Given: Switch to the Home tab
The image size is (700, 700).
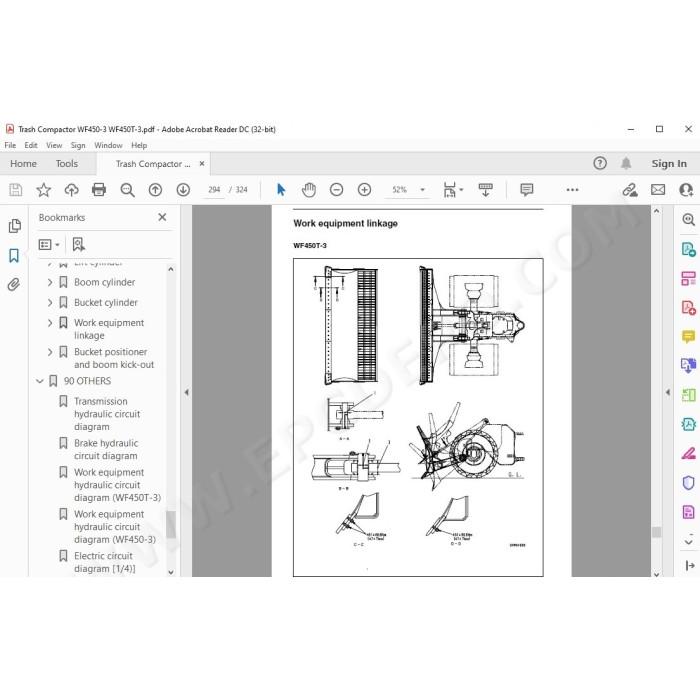Looking at the screenshot, I should click(23, 163).
